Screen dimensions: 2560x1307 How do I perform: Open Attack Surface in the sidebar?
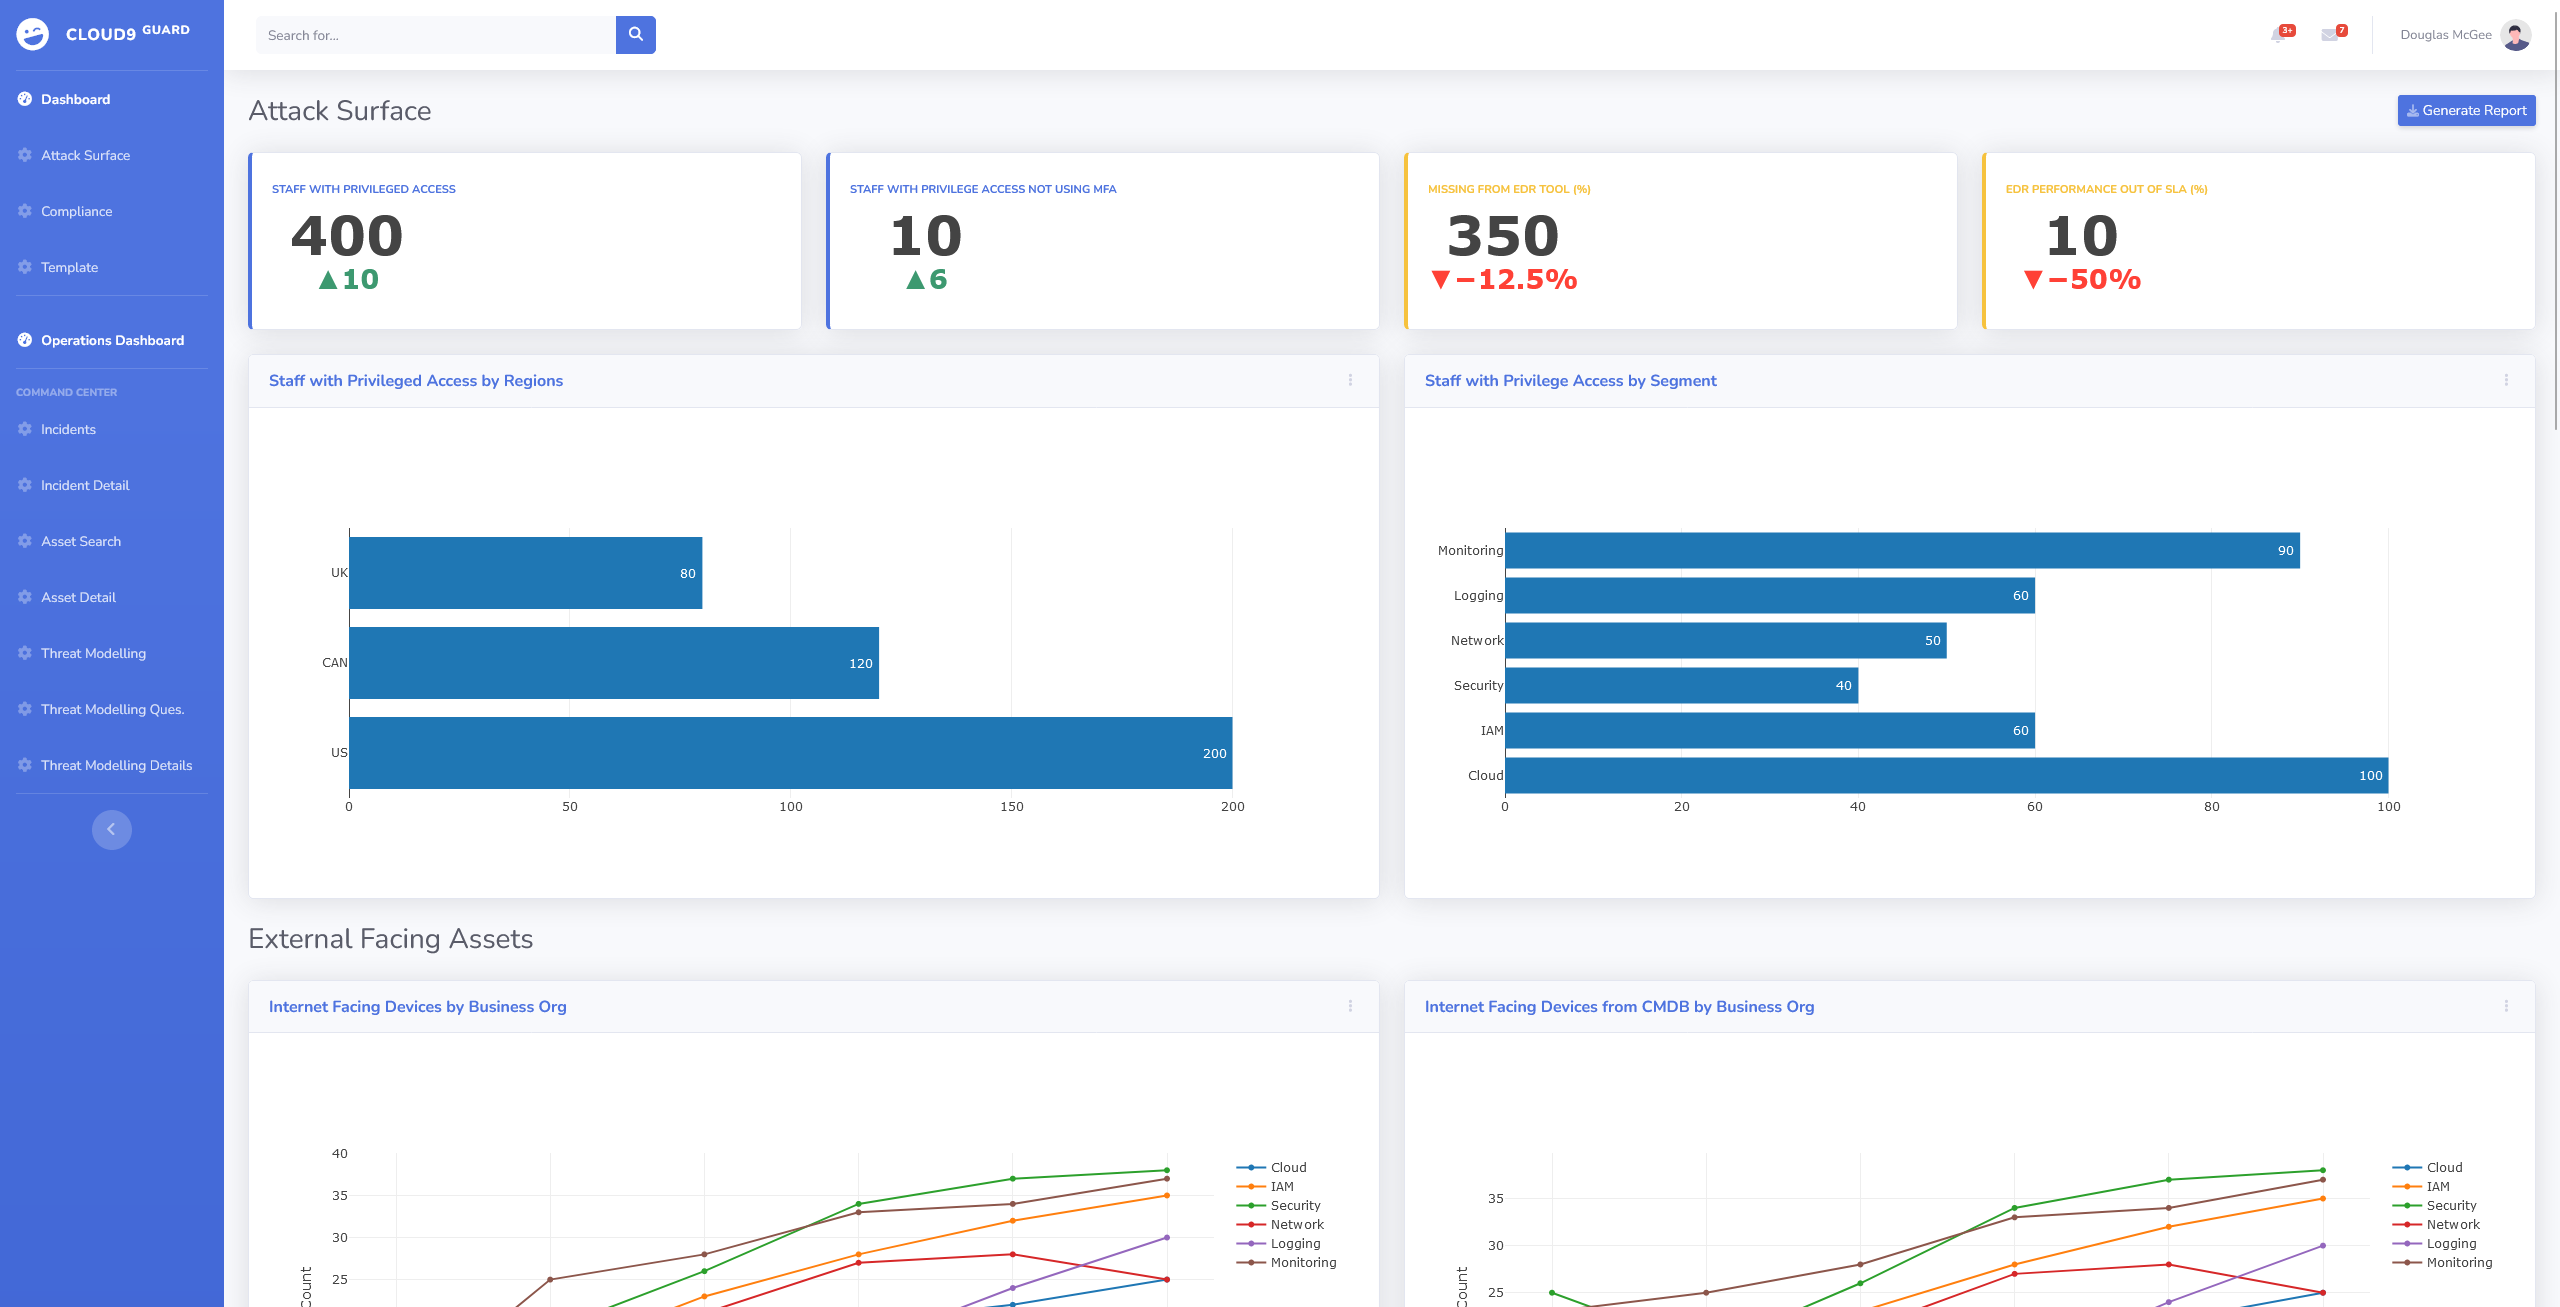[x=85, y=155]
